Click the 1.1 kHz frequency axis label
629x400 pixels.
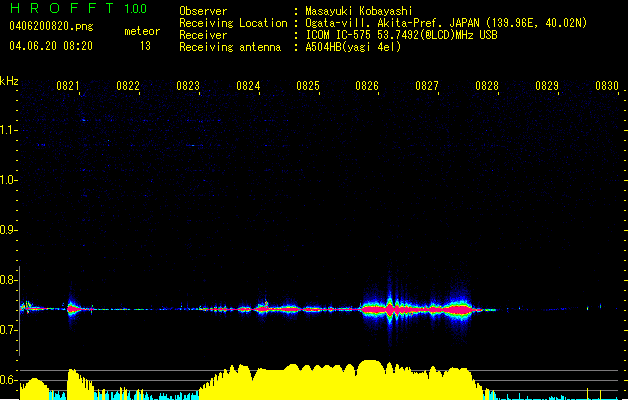click(8, 130)
